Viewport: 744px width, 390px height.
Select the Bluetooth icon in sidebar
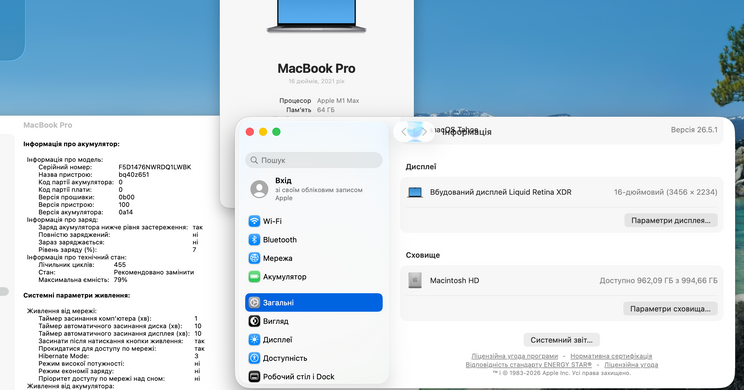click(x=254, y=240)
